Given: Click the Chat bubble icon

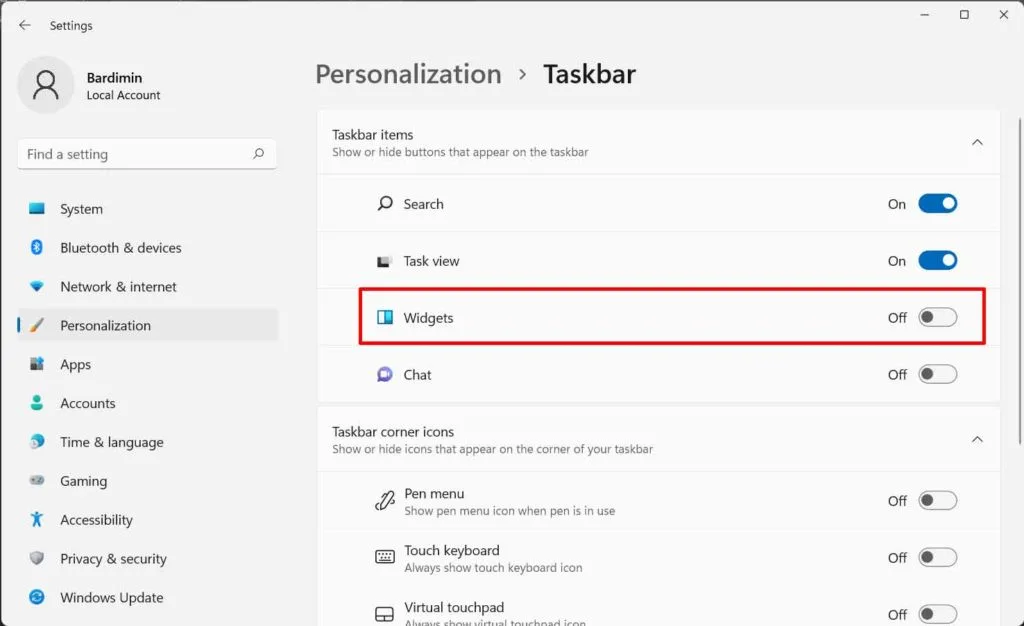Looking at the screenshot, I should (385, 374).
